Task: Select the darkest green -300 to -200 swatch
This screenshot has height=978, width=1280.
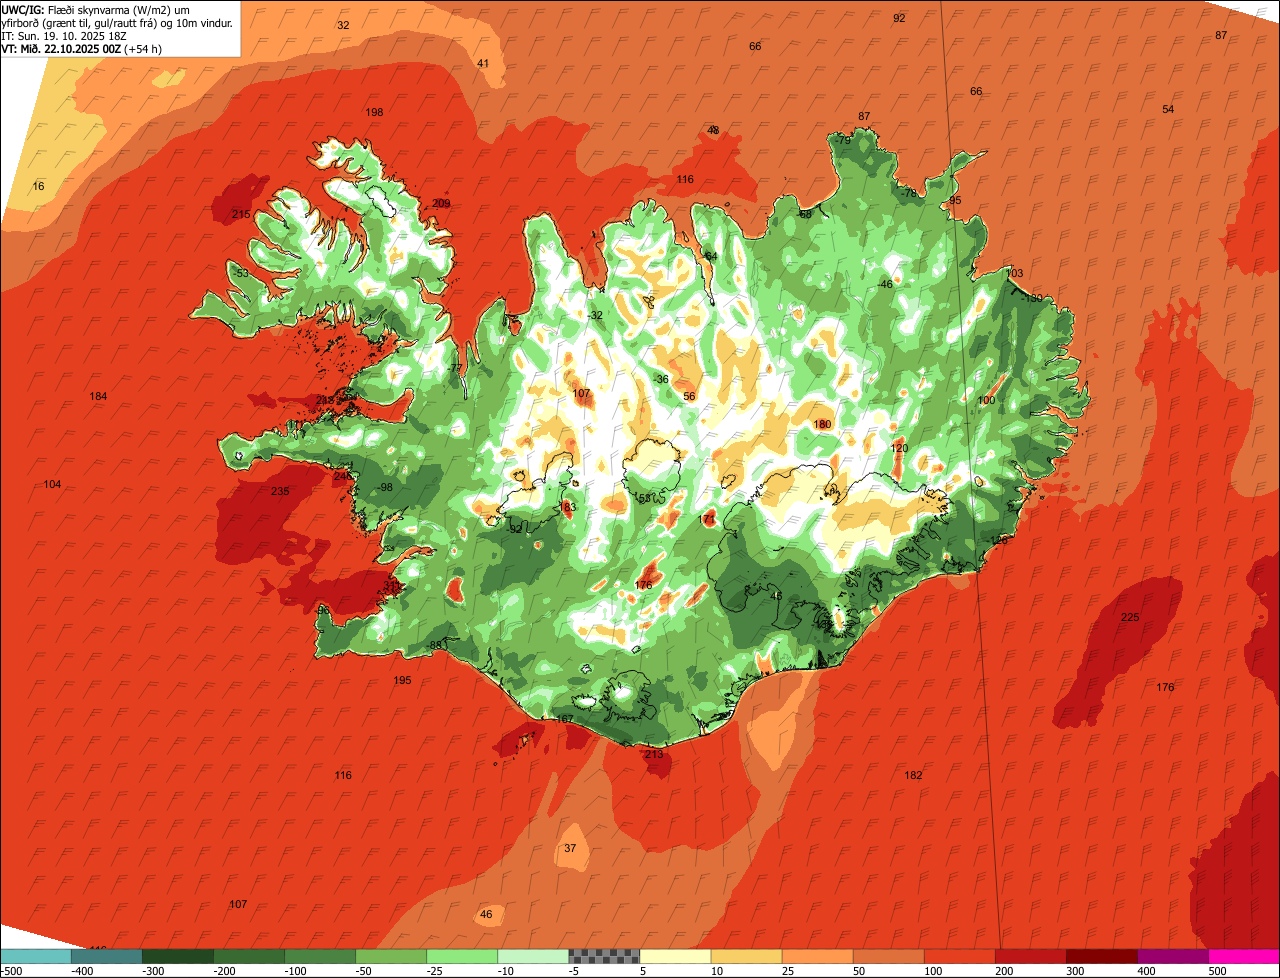Action: [x=177, y=956]
